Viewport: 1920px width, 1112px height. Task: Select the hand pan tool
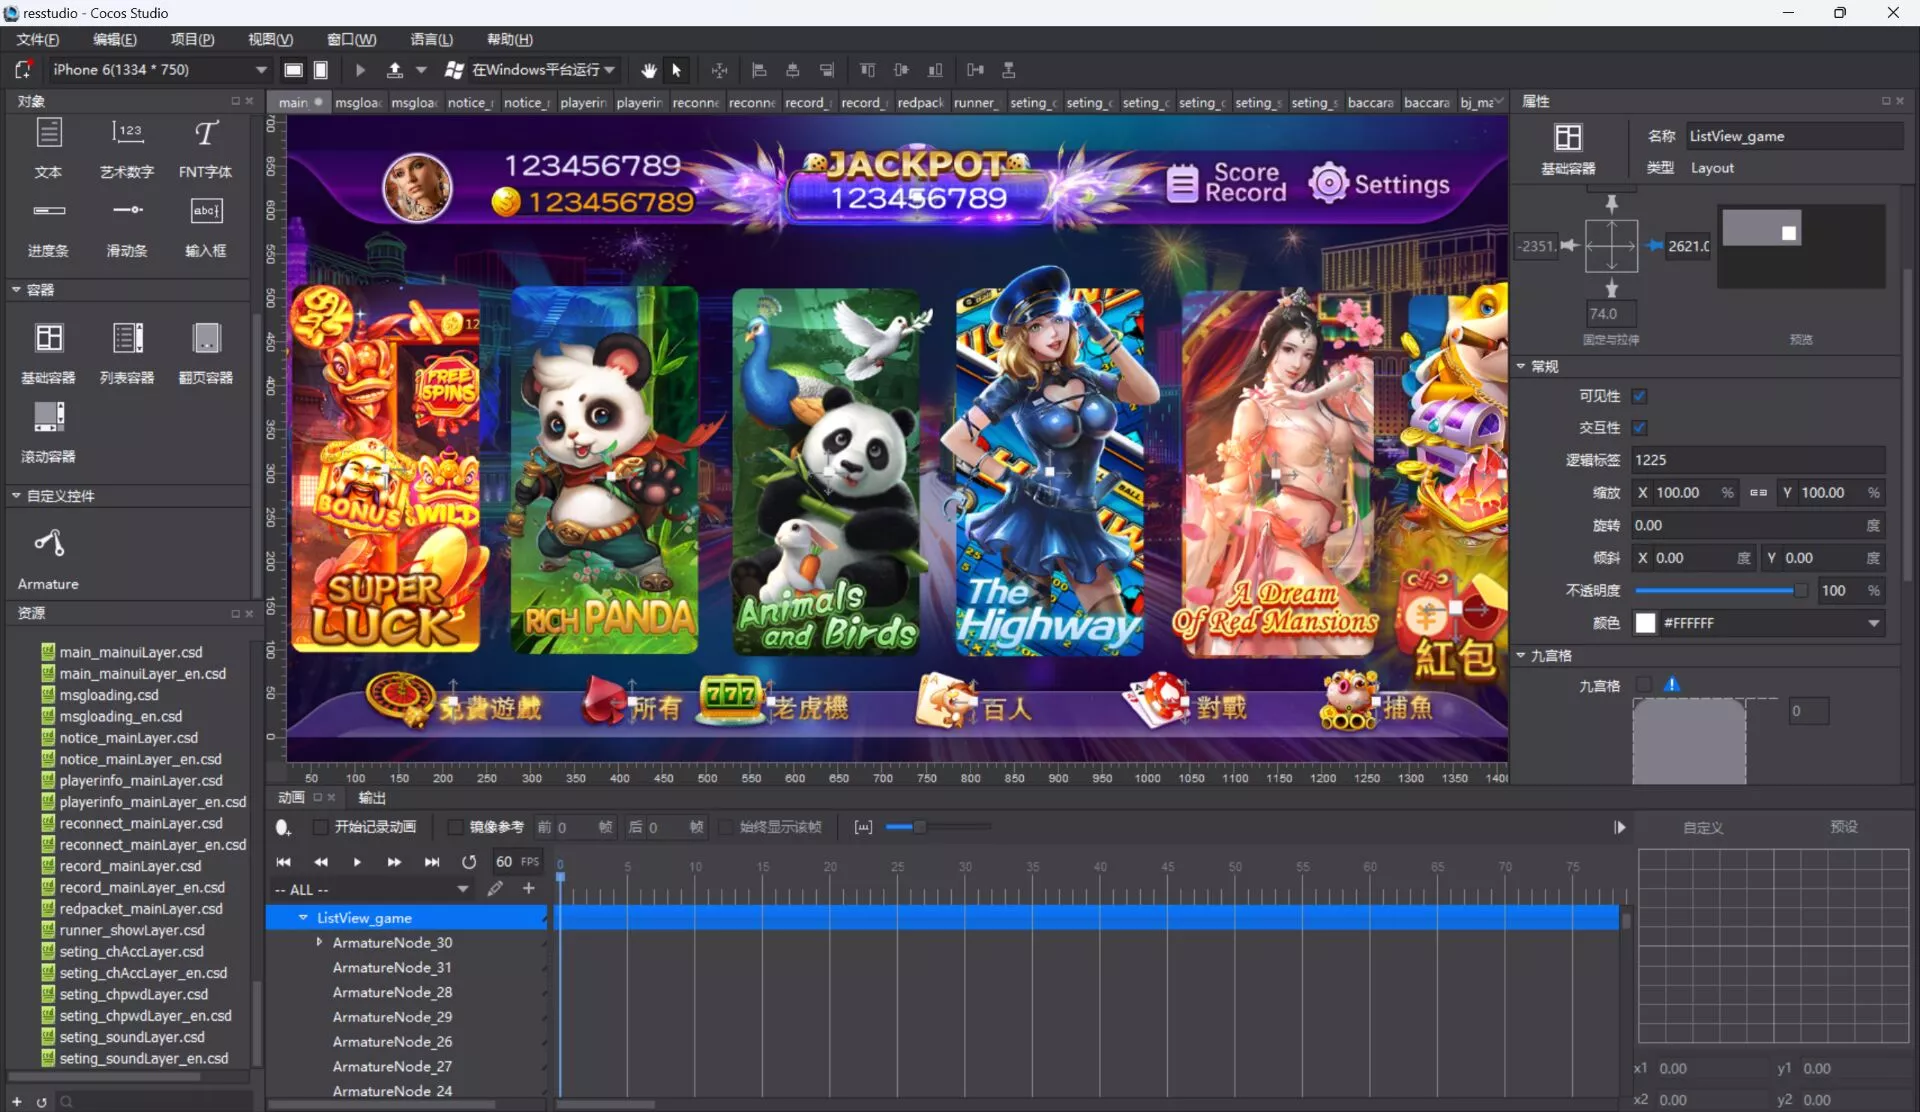[649, 70]
